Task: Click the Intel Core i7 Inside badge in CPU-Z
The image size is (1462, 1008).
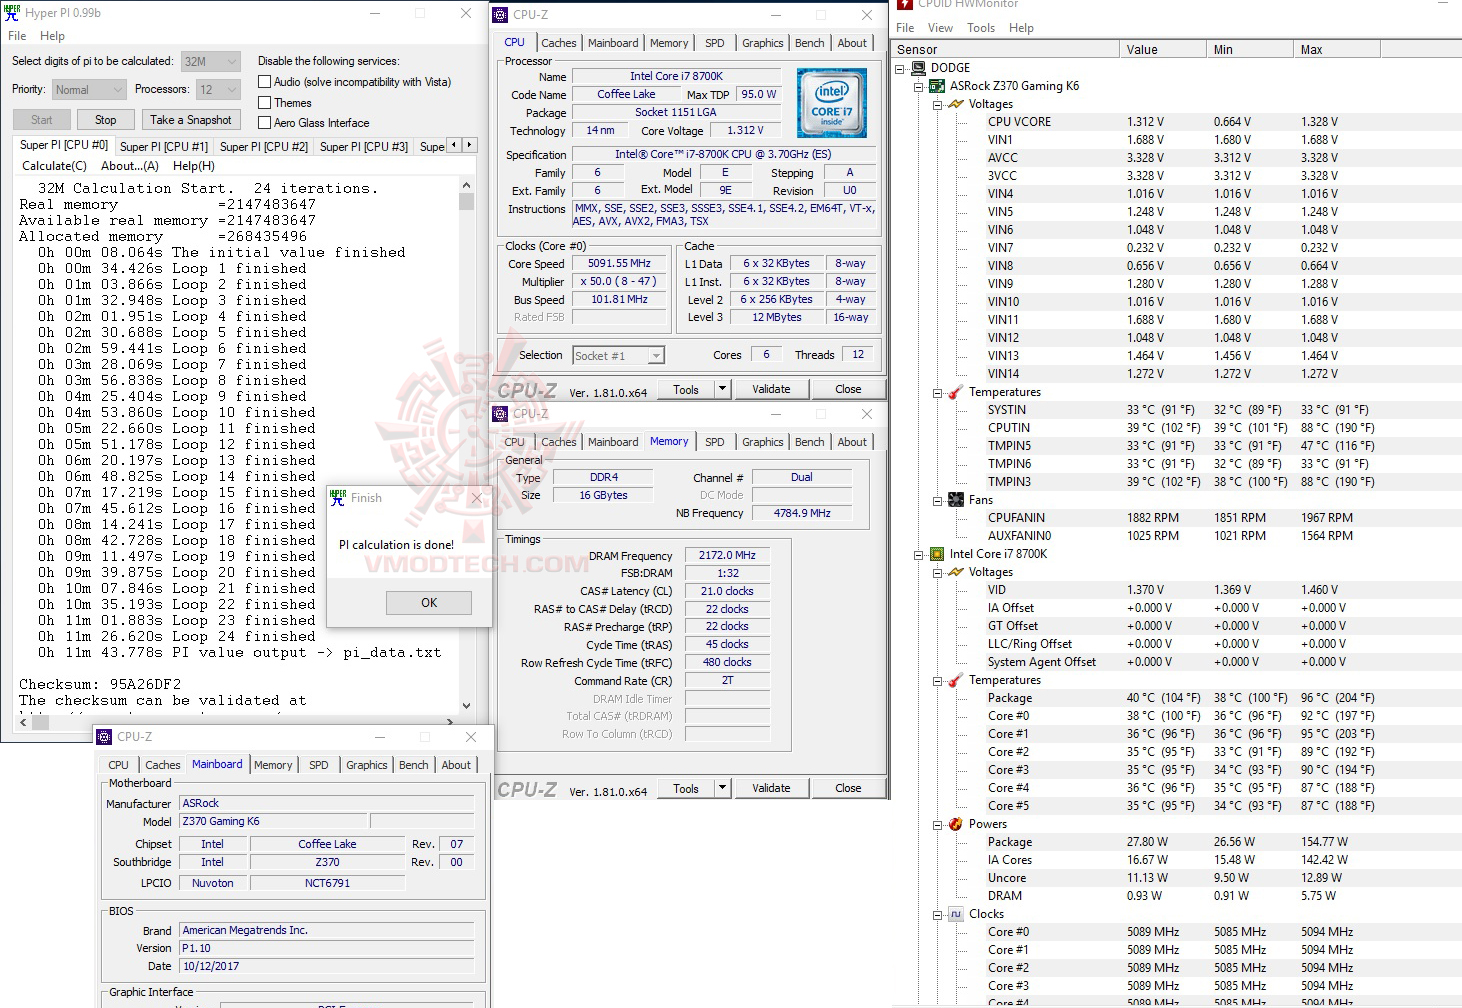Action: point(832,103)
